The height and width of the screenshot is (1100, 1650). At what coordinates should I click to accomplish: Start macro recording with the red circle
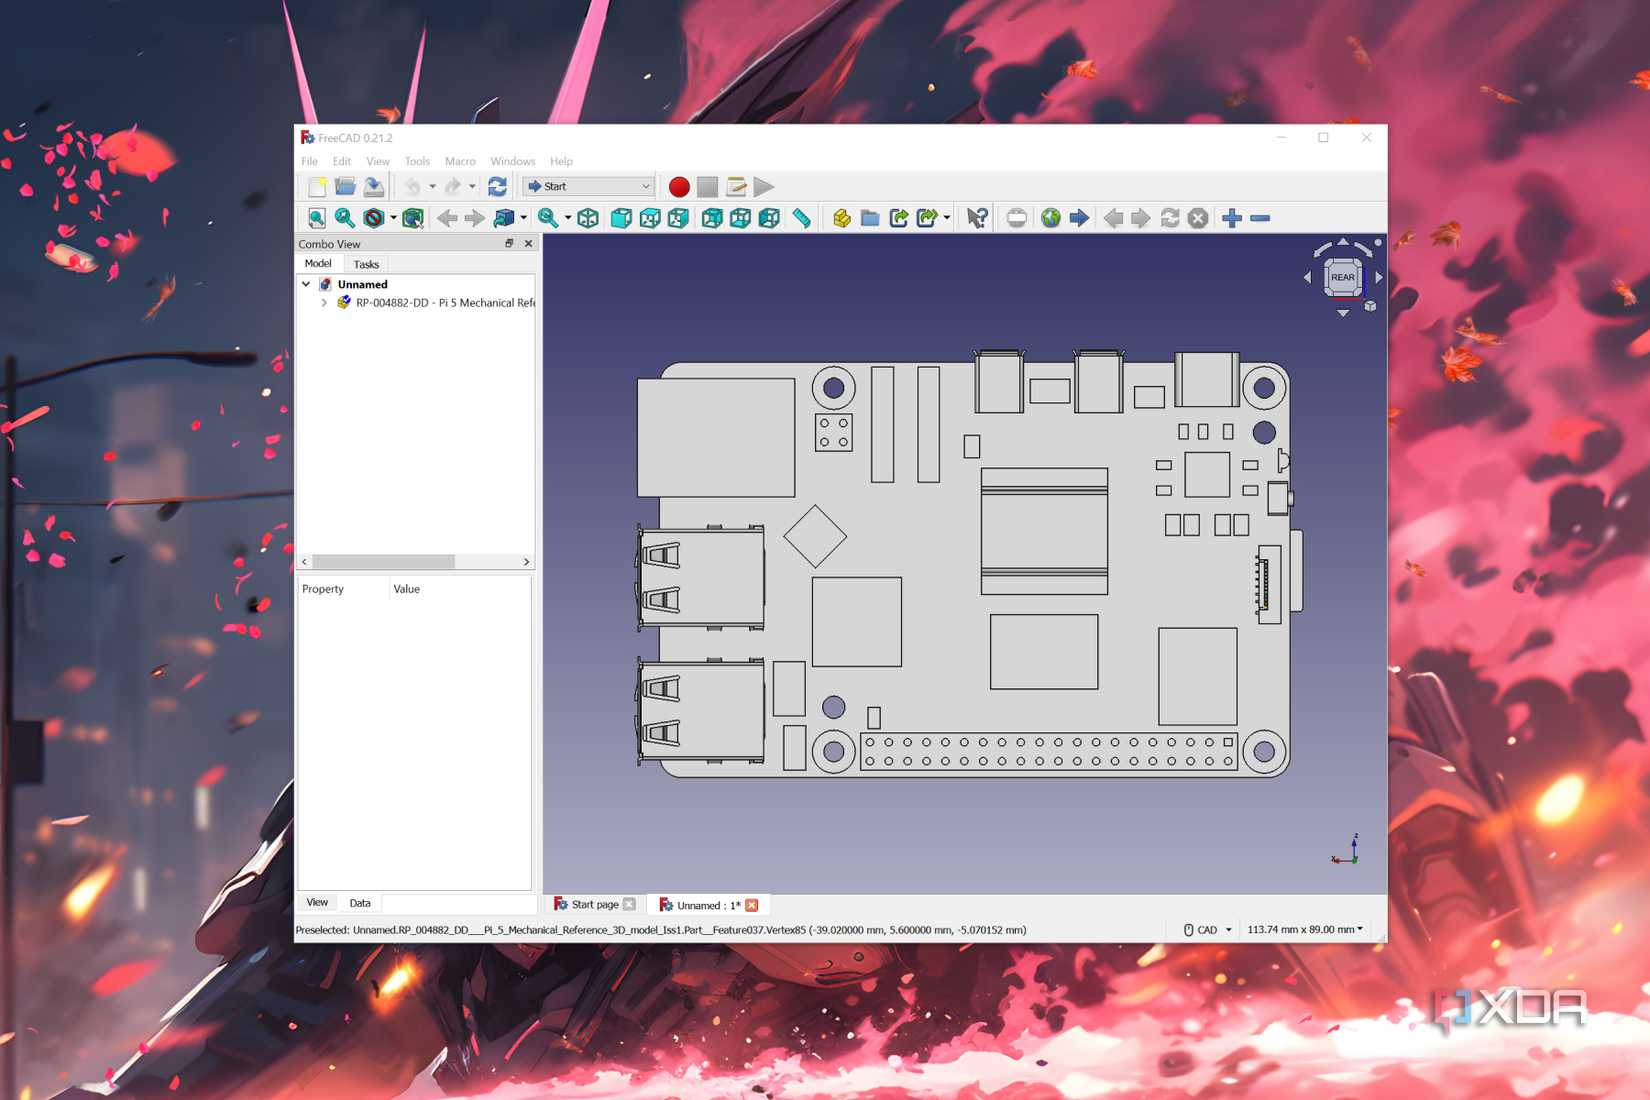pyautogui.click(x=679, y=187)
